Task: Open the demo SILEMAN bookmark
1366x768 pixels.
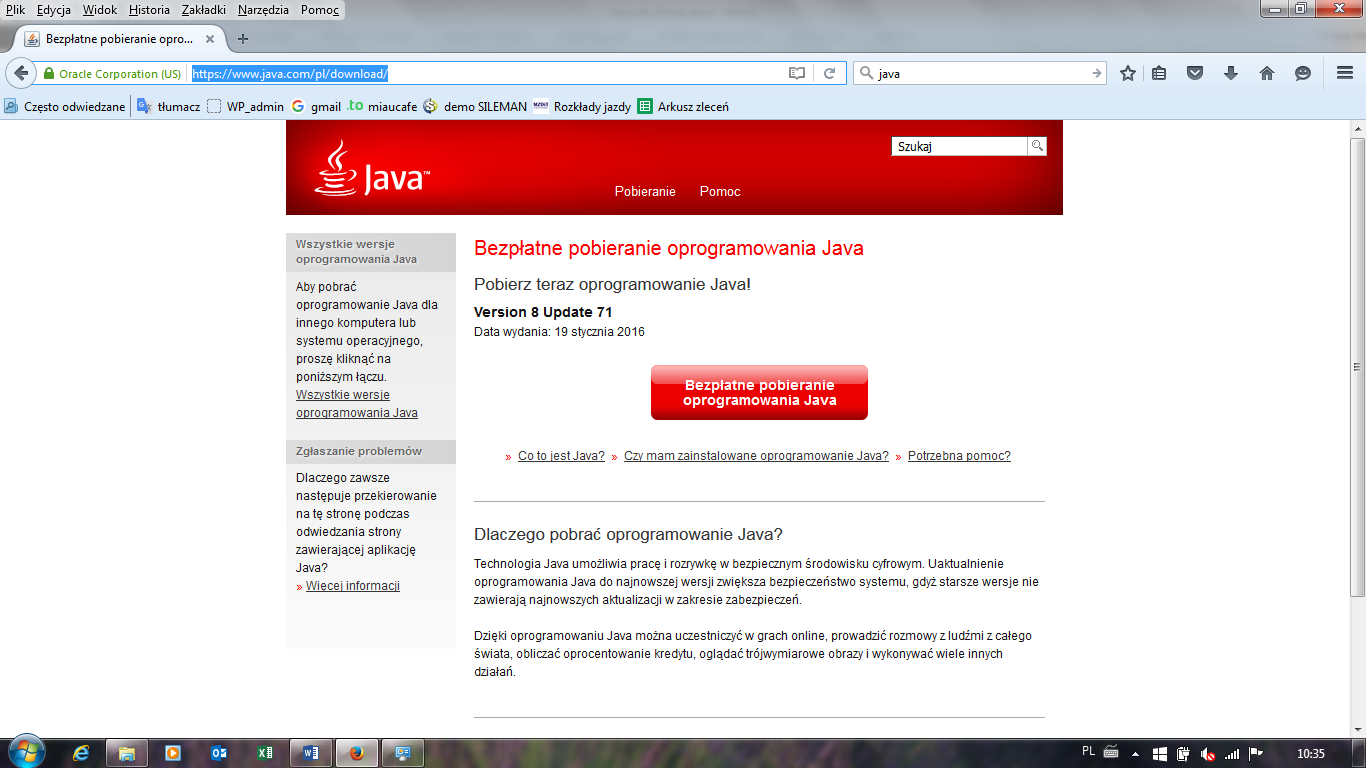Action: pyautogui.click(x=475, y=106)
